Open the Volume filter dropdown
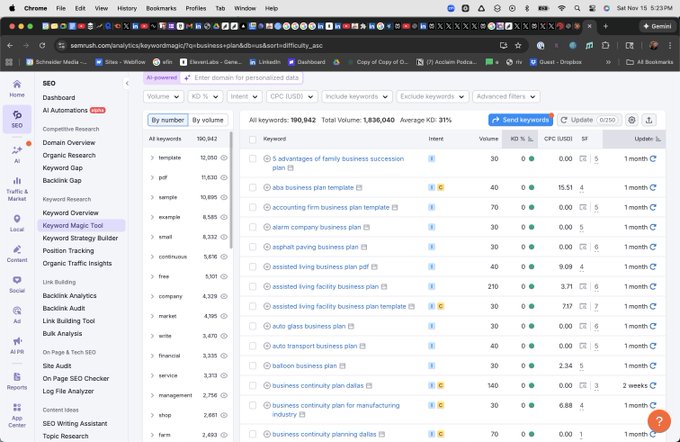Viewport: 680px width, 442px height. 163,96
